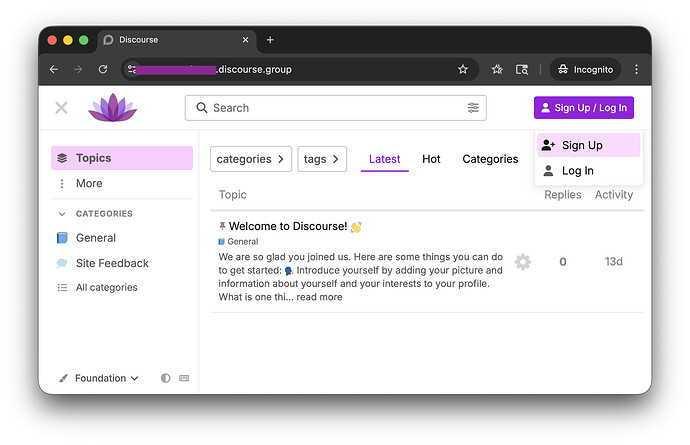Open advanced search filter options icon
The width and height of the screenshot is (690, 445).
click(x=473, y=108)
